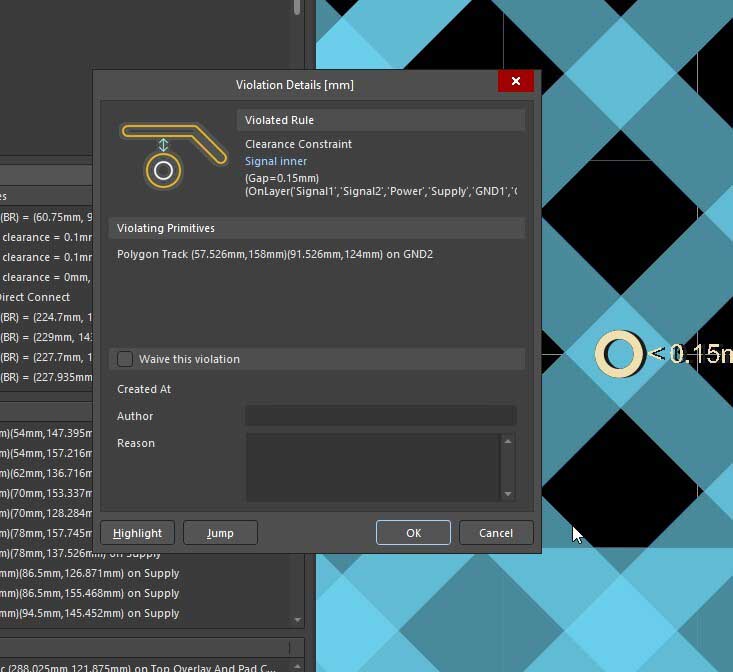
Task: Click the violating pad ring on the PCB
Action: click(619, 354)
